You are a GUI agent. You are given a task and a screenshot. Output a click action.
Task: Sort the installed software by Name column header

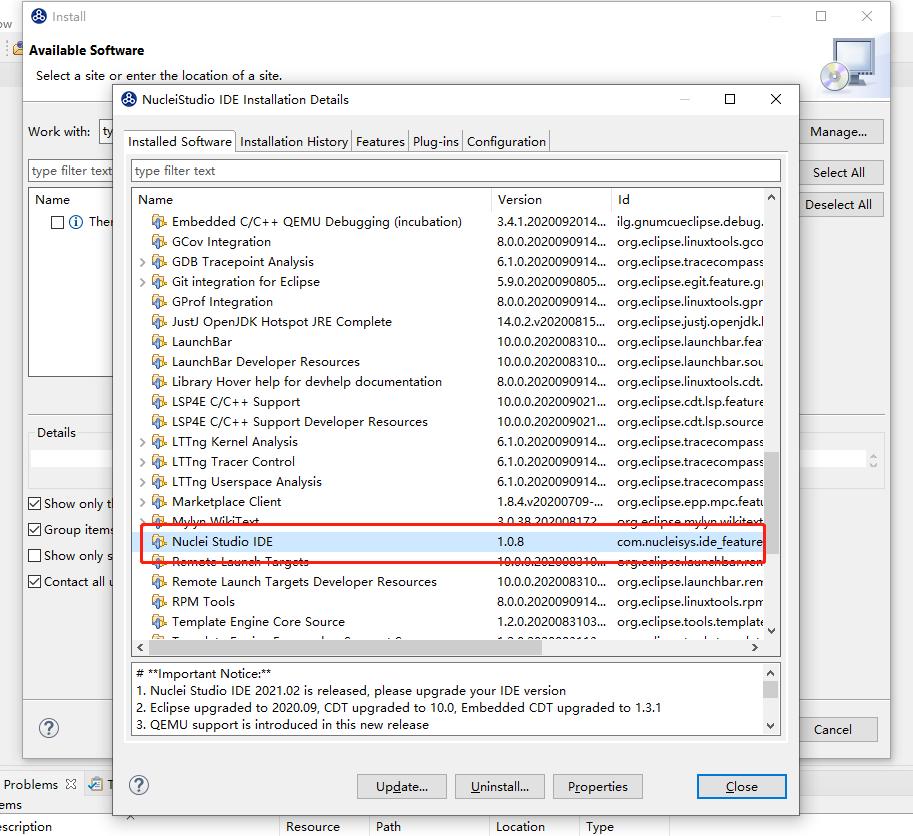pos(312,199)
